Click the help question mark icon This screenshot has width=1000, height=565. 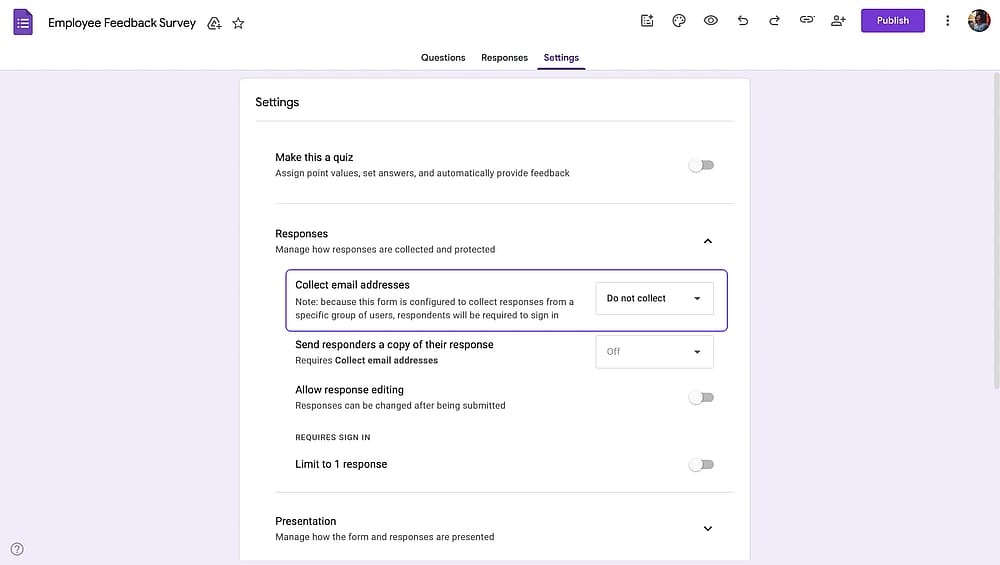(17, 549)
